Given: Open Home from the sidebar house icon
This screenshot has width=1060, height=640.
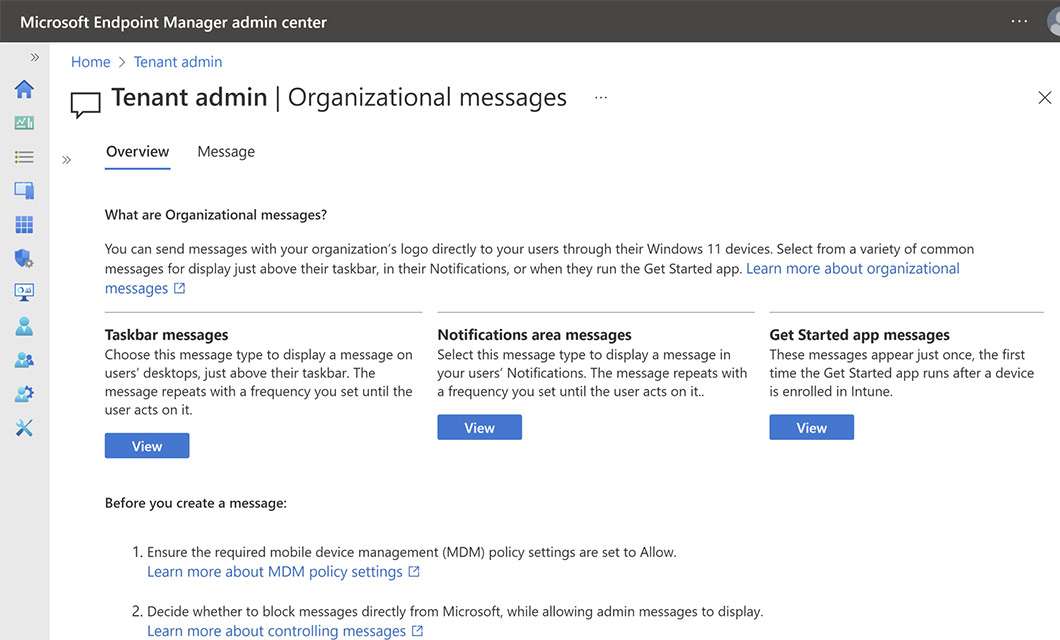Looking at the screenshot, I should [x=24, y=89].
